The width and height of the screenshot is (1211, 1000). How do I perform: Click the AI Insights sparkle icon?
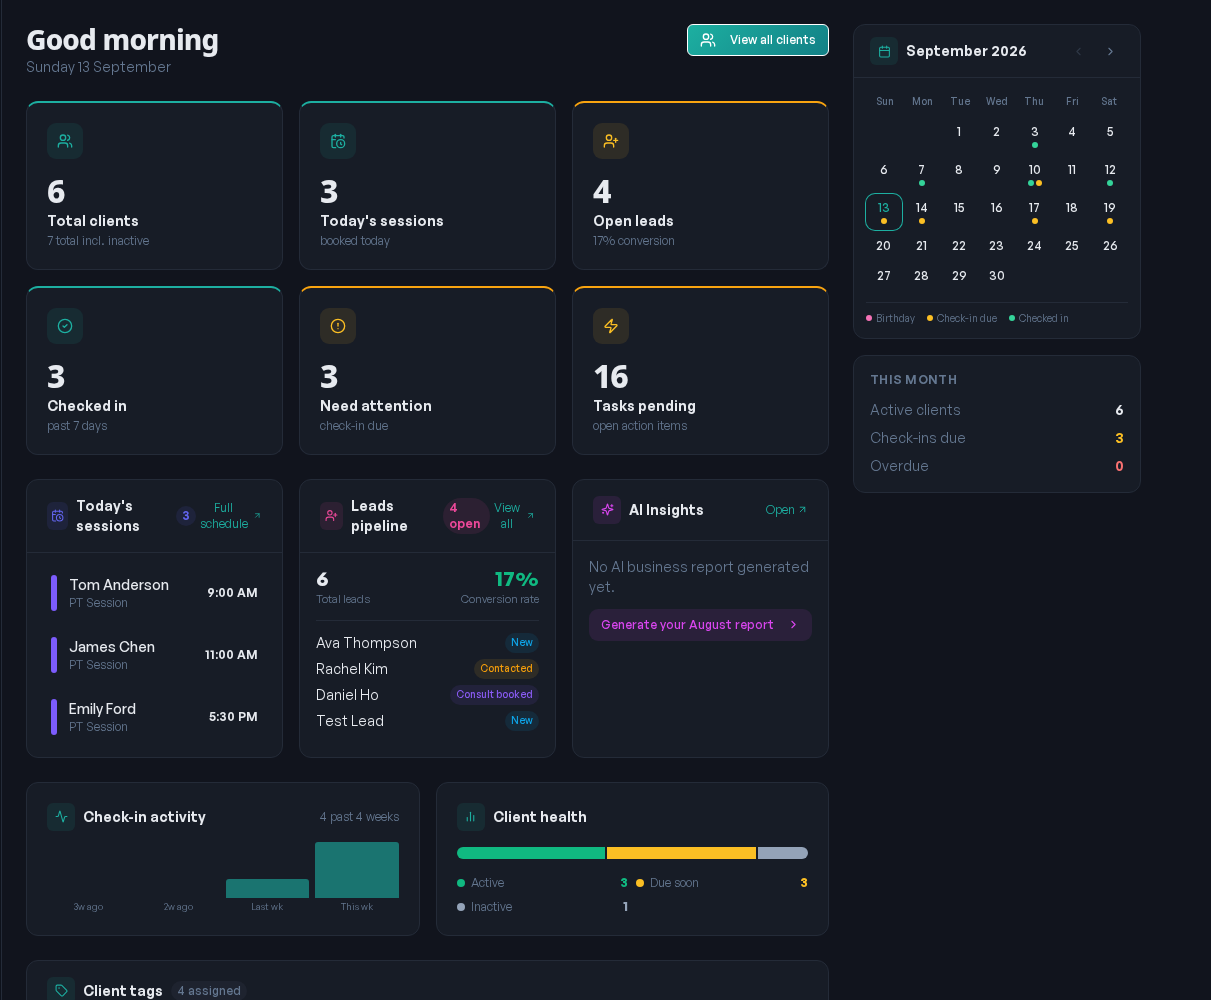point(607,510)
